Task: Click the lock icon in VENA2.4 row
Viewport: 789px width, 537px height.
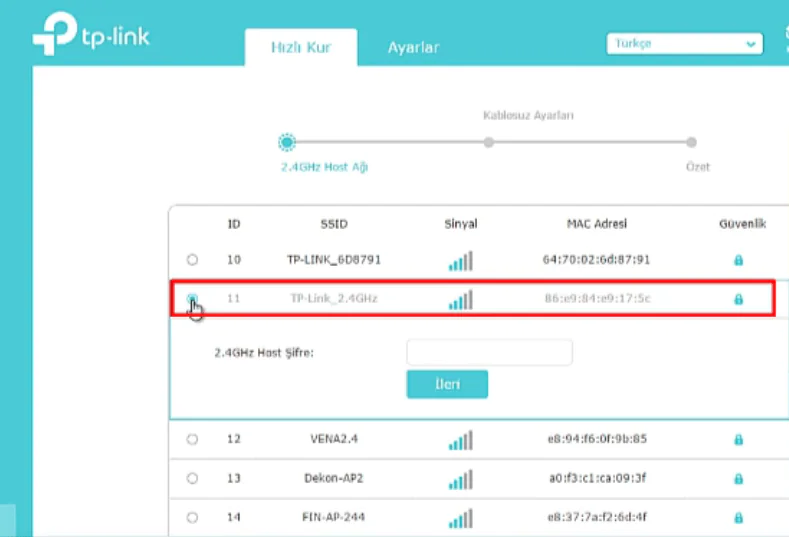Action: [x=738, y=440]
